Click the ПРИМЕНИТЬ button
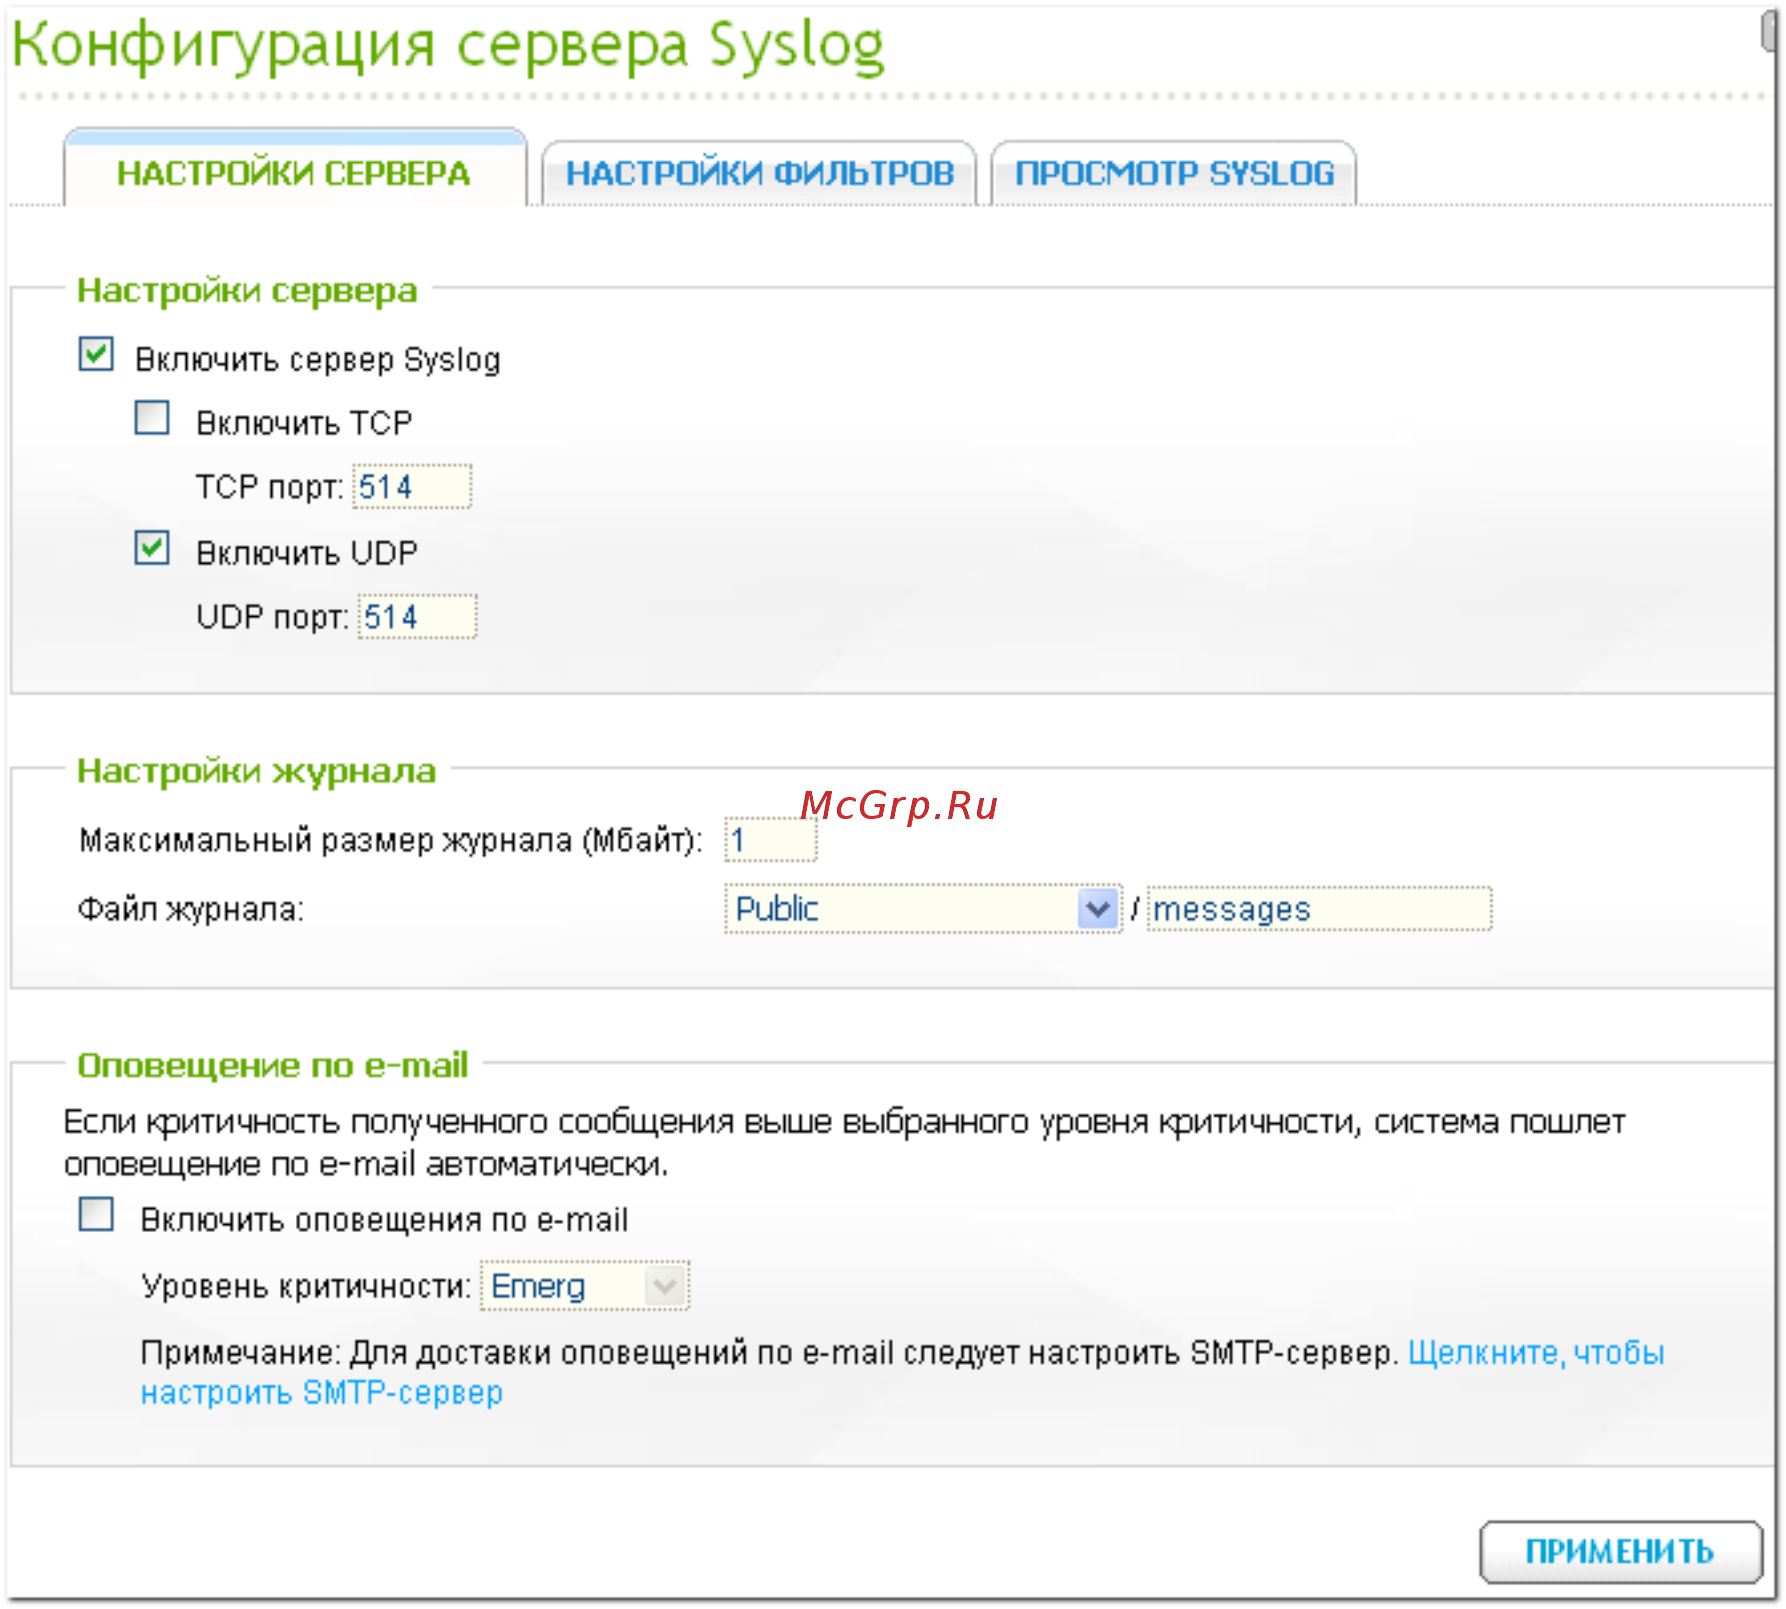Screen dimensions: 1786x1609 (1620, 1551)
